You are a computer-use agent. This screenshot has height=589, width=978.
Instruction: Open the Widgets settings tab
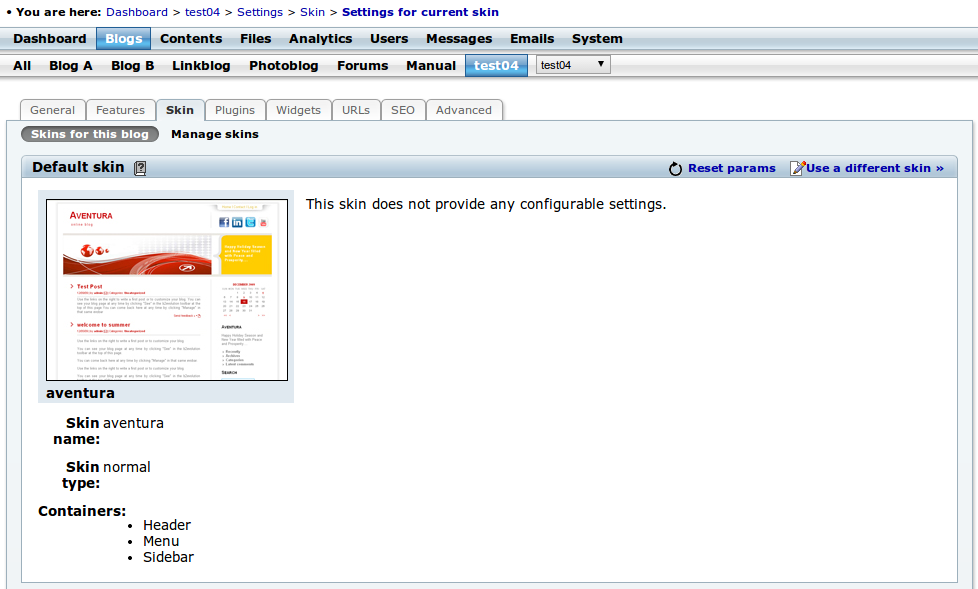pyautogui.click(x=299, y=110)
